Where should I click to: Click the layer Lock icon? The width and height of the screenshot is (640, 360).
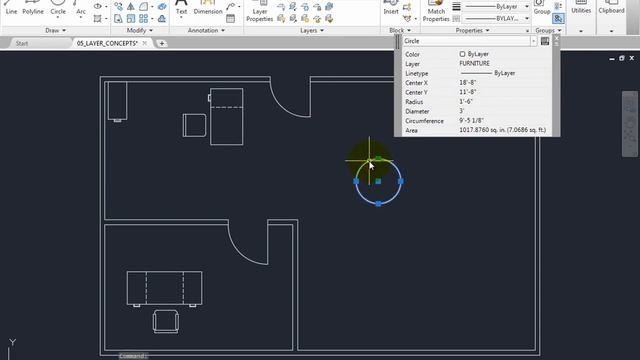click(317, 7)
